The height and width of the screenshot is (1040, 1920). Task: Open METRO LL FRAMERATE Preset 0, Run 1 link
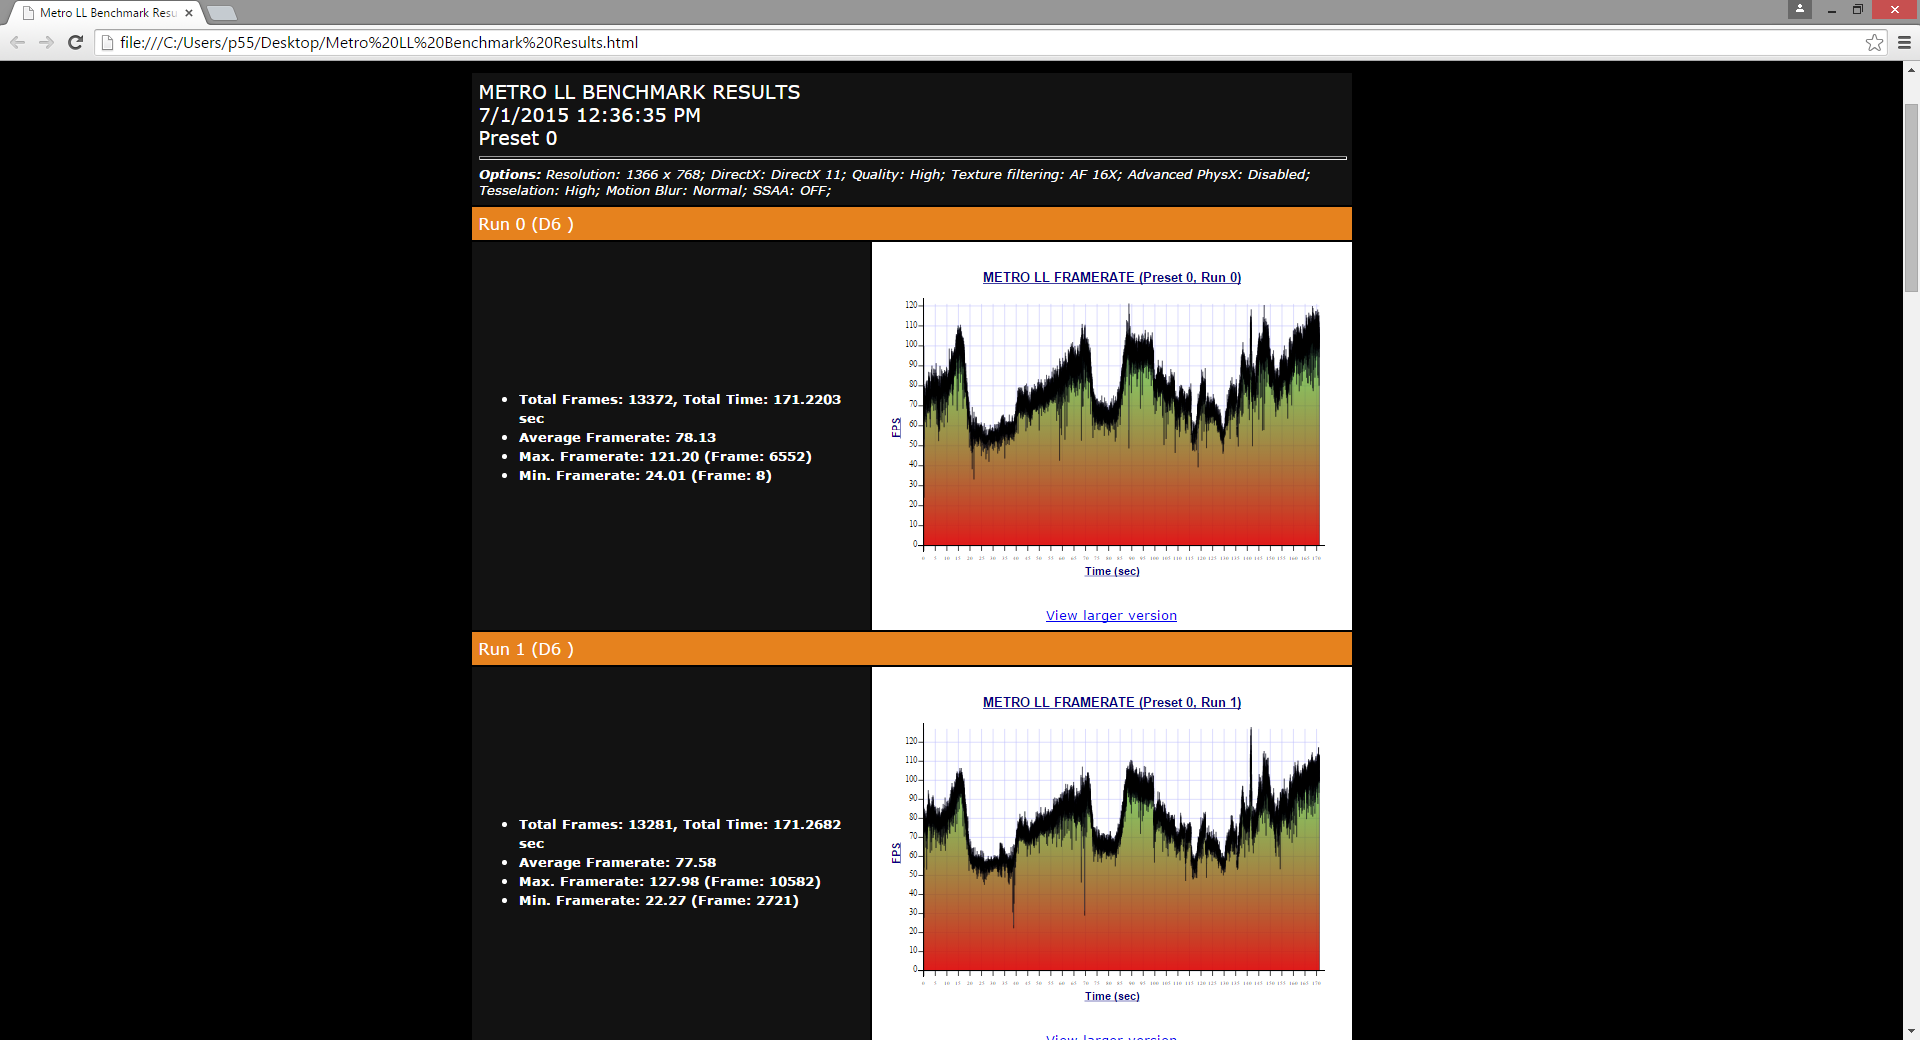click(x=1112, y=703)
